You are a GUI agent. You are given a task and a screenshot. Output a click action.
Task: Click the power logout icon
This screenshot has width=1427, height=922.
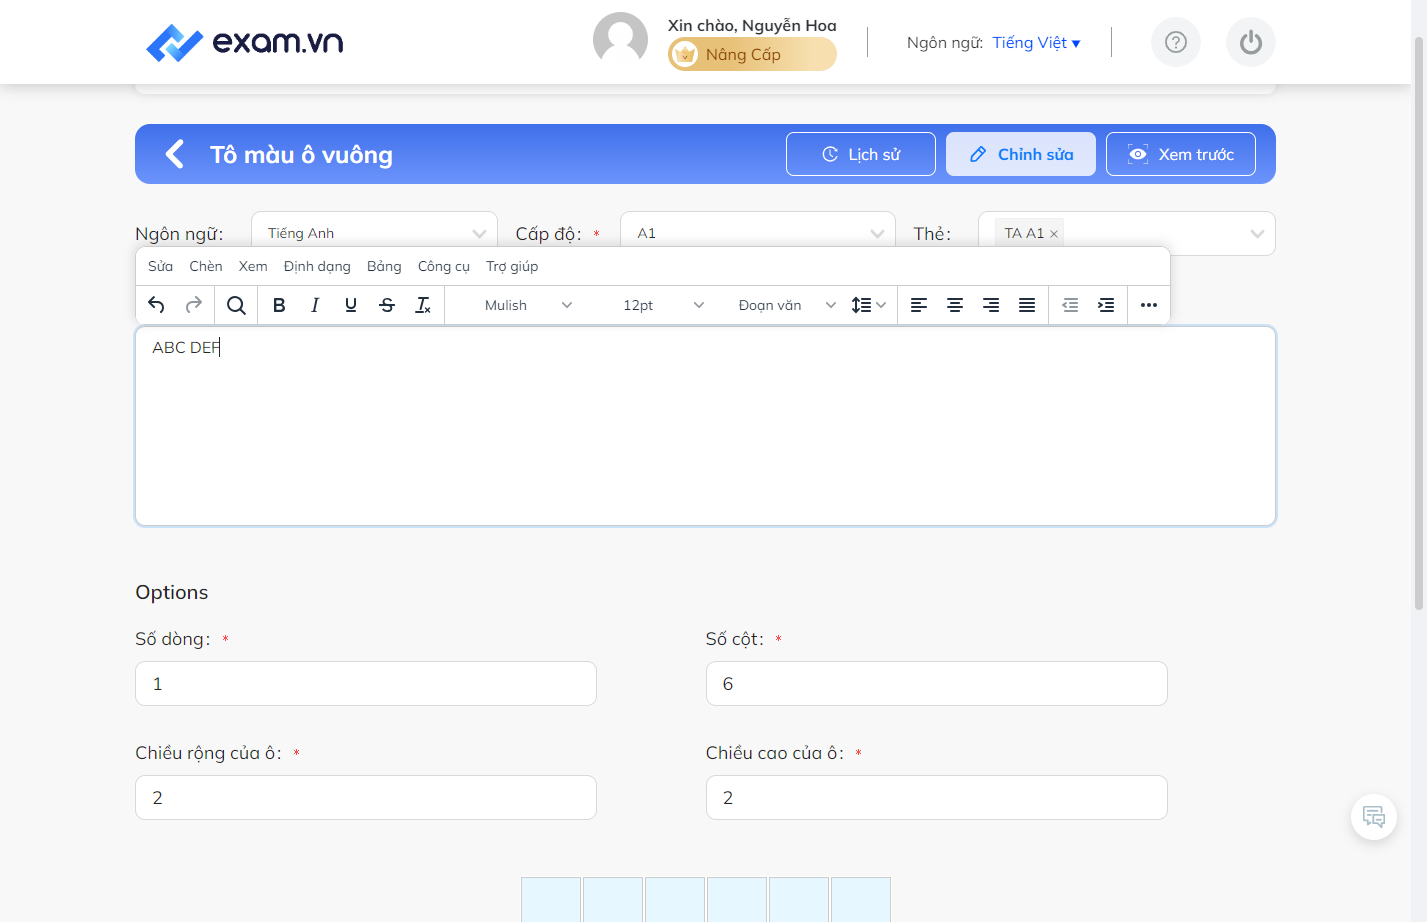(x=1251, y=42)
